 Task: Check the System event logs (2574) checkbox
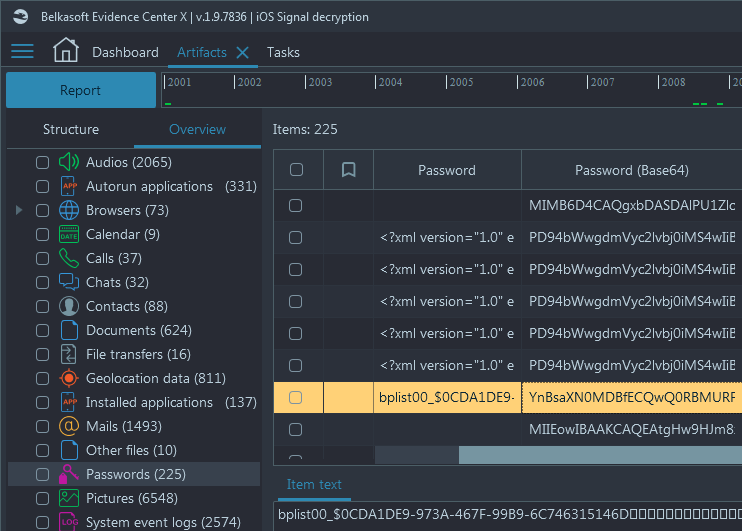click(43, 522)
